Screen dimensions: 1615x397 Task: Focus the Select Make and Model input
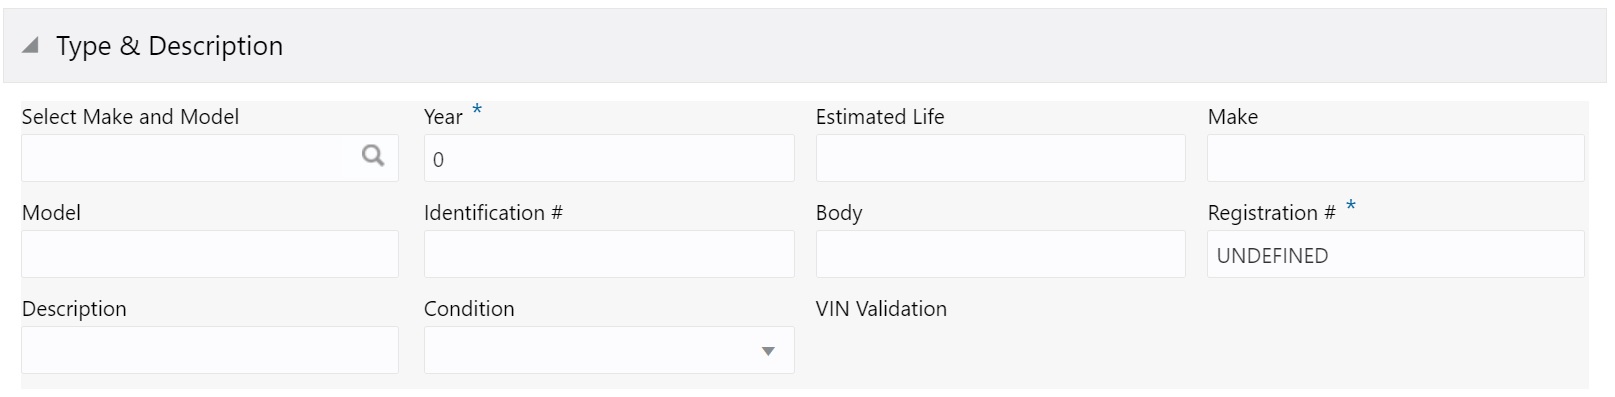(210, 158)
